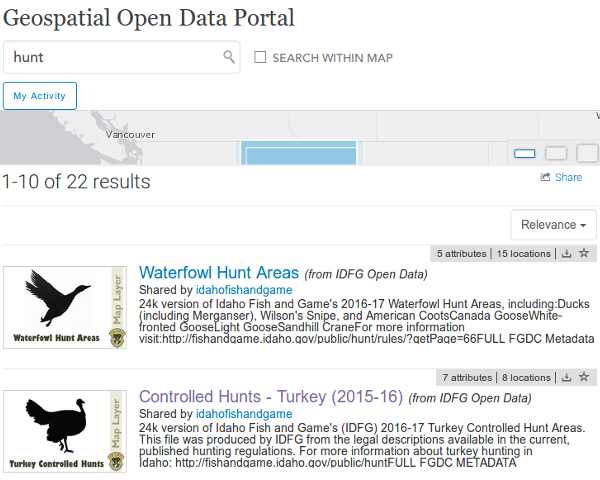The width and height of the screenshot is (600, 480).
Task: Open the Relevance sort dropdown
Action: pyautogui.click(x=553, y=225)
